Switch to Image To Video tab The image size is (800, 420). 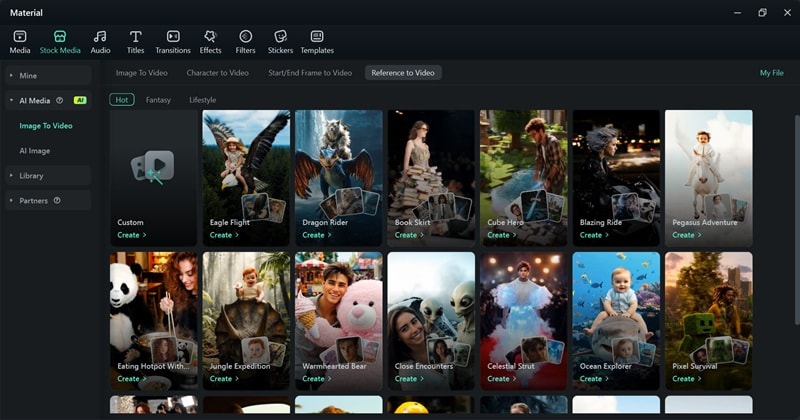point(141,73)
